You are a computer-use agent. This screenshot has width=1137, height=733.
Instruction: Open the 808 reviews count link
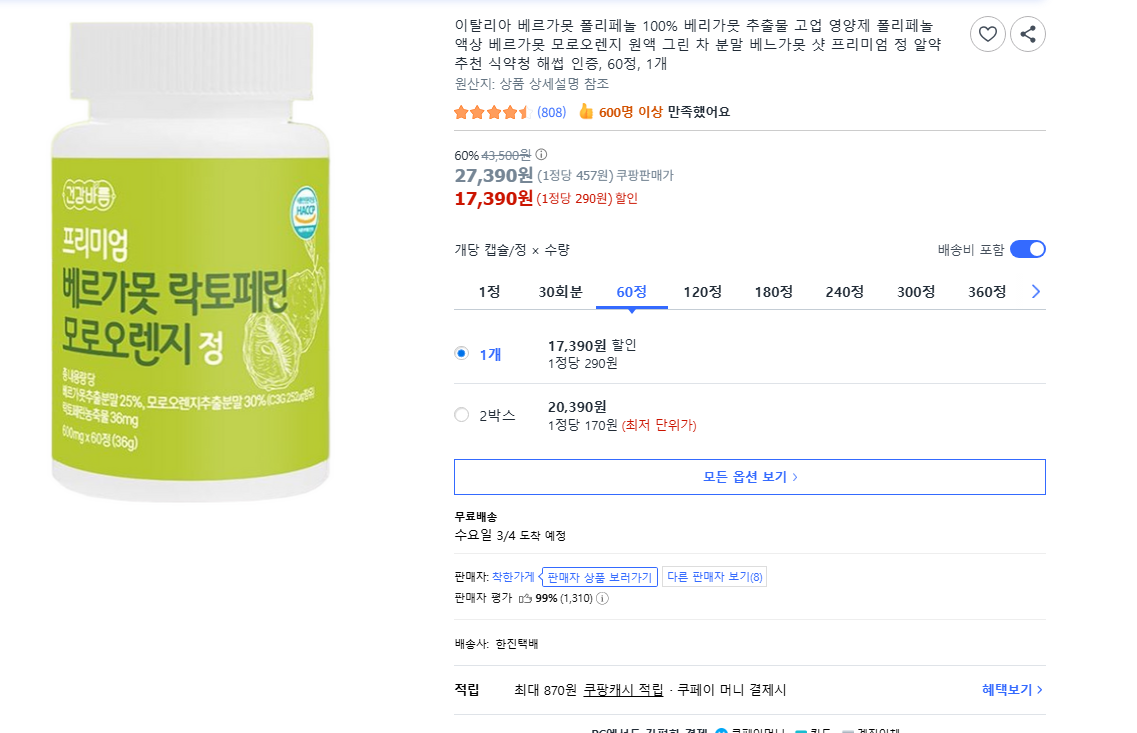click(551, 112)
